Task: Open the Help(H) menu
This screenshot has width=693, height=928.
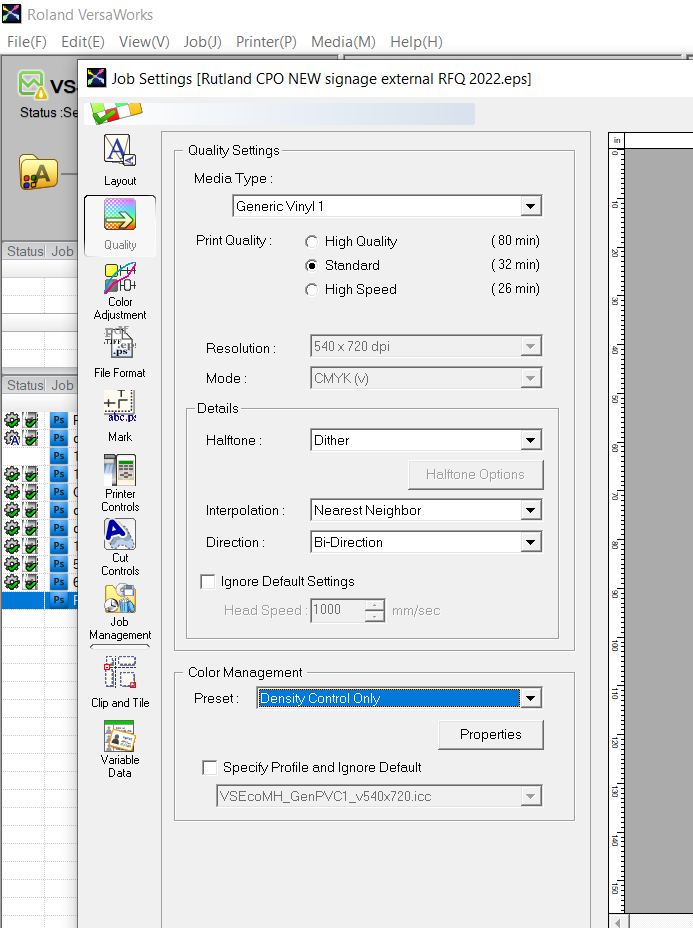Action: (416, 41)
